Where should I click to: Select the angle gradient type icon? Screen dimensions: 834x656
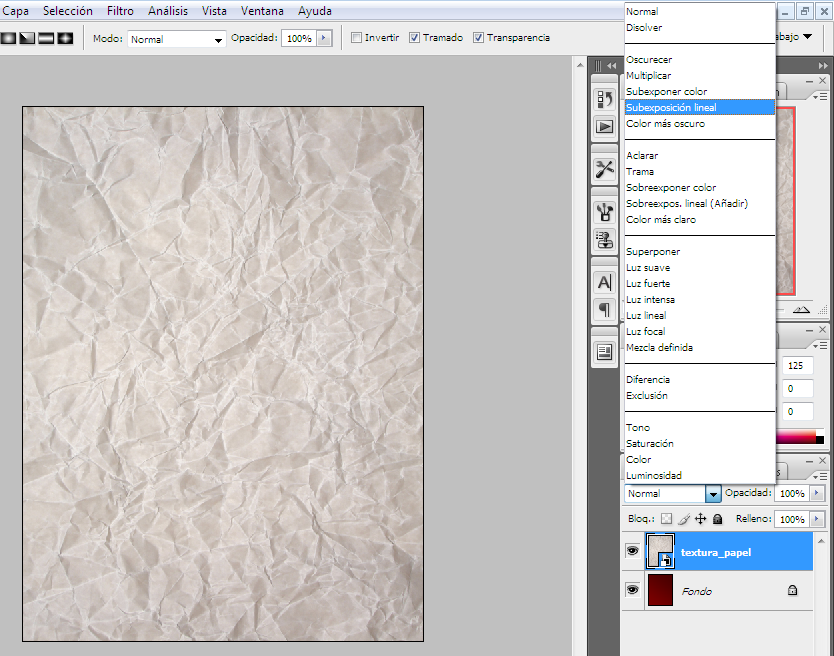[27, 38]
